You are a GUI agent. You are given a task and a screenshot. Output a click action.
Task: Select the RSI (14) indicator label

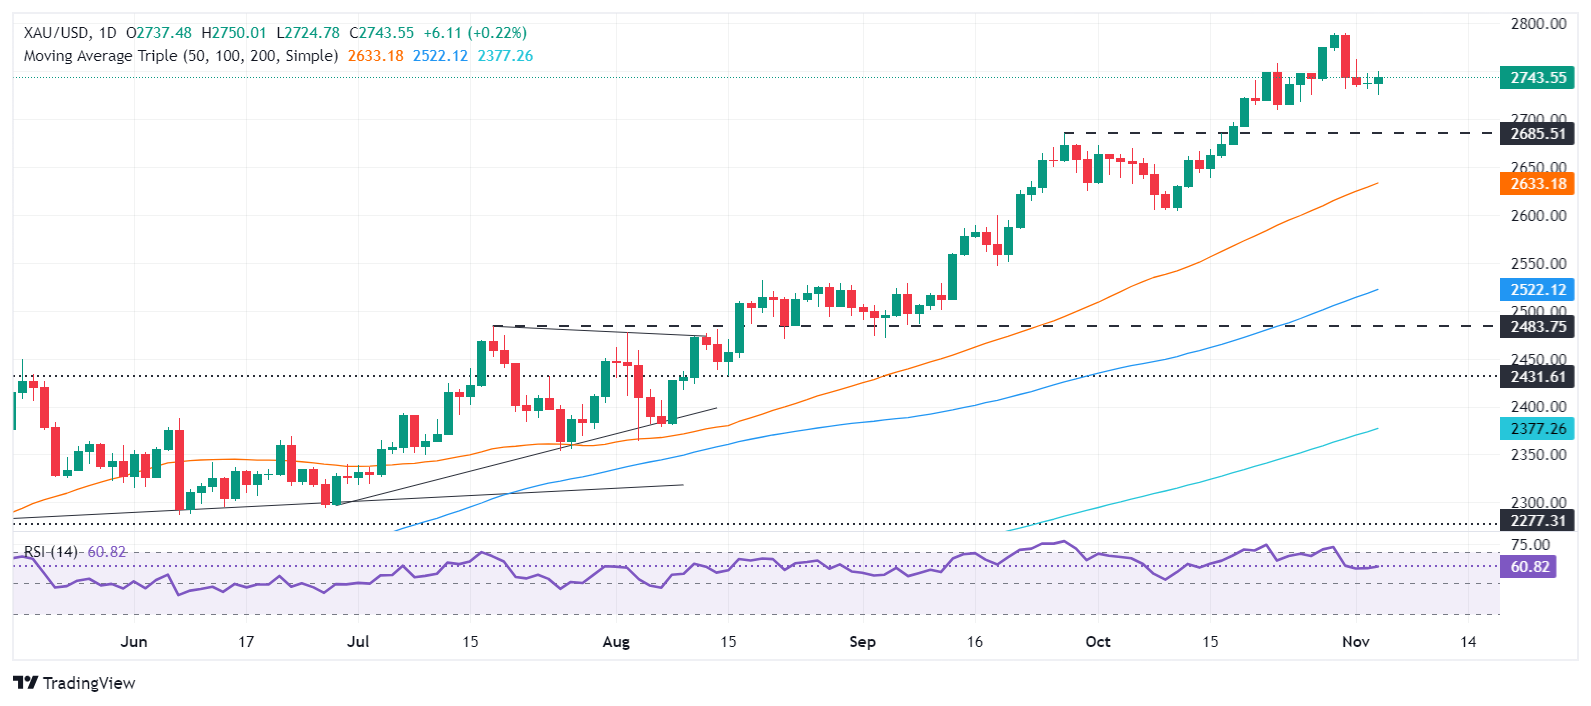point(50,552)
